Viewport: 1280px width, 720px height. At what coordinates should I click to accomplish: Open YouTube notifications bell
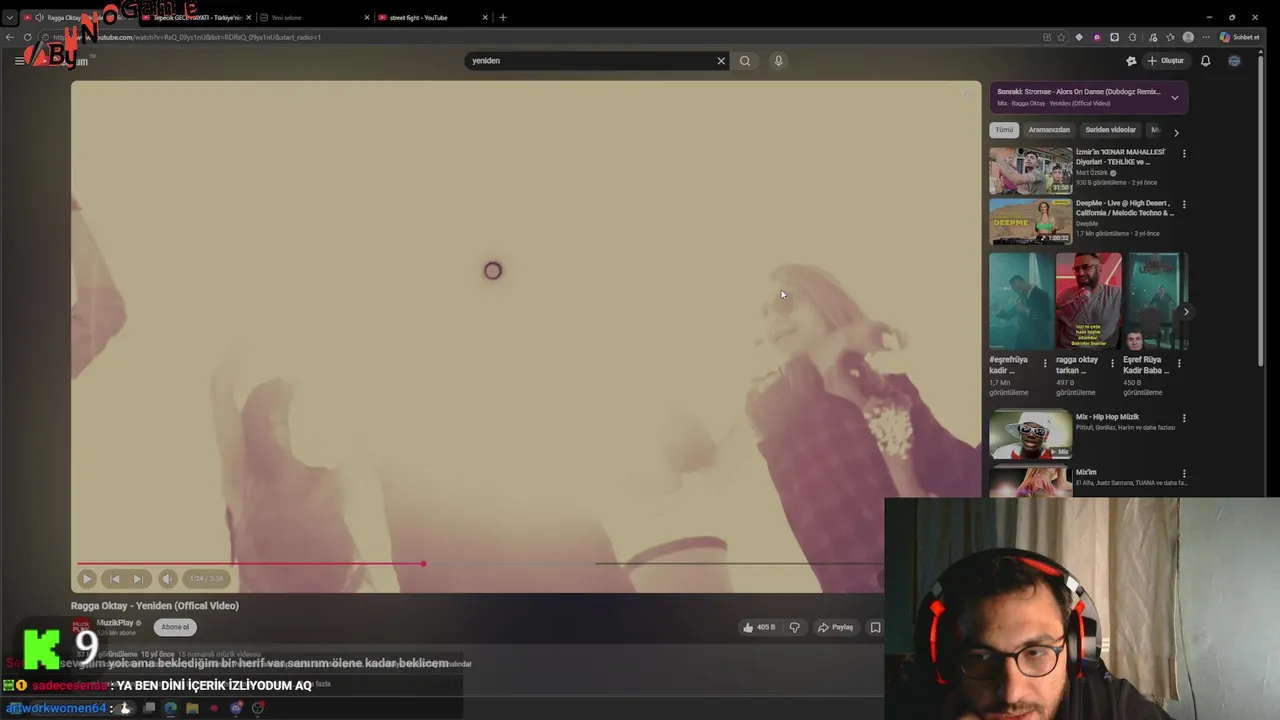pyautogui.click(x=1205, y=61)
